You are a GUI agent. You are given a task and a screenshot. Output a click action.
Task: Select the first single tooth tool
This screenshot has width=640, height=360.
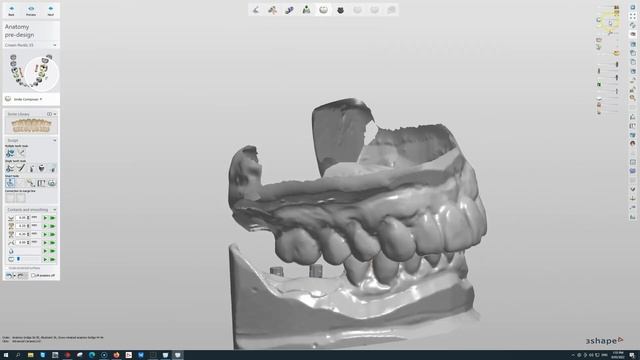[10, 168]
